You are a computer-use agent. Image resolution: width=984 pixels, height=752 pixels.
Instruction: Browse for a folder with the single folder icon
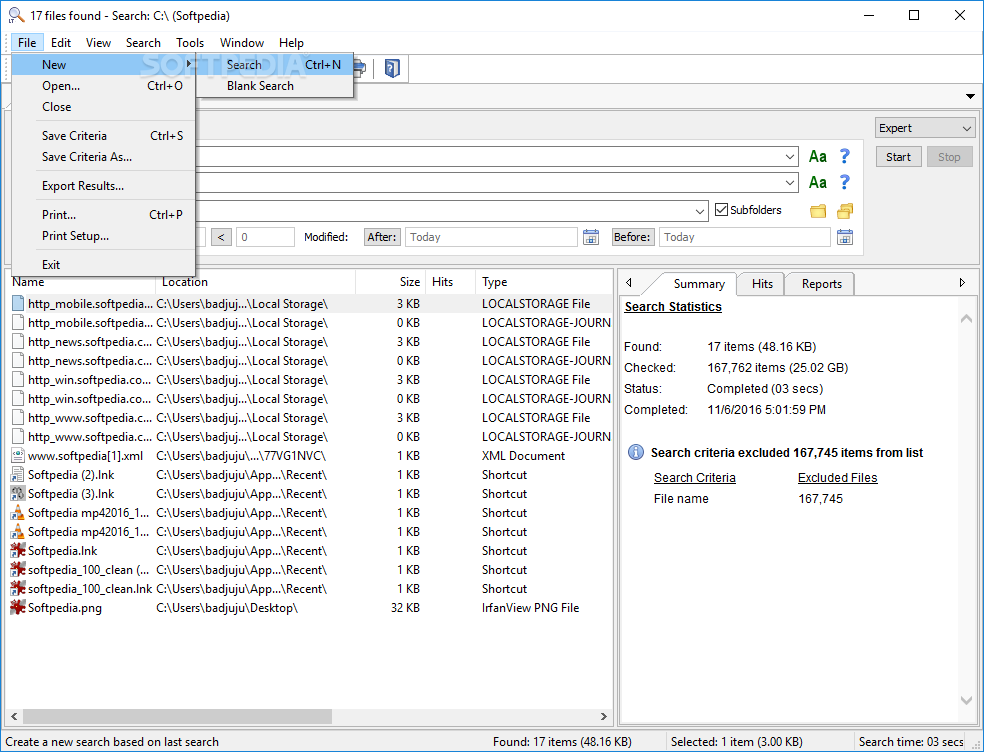click(818, 211)
